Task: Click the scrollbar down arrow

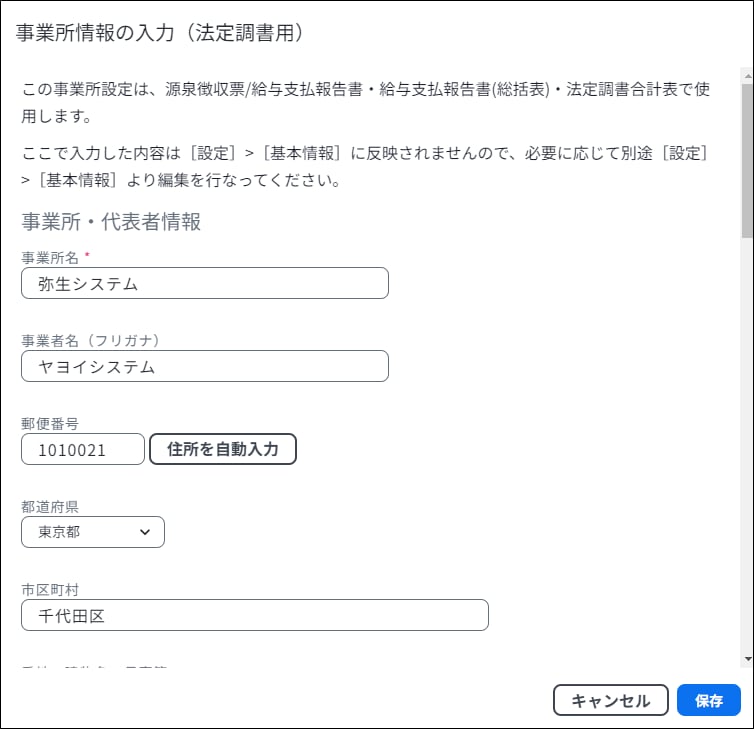Action: point(748,659)
